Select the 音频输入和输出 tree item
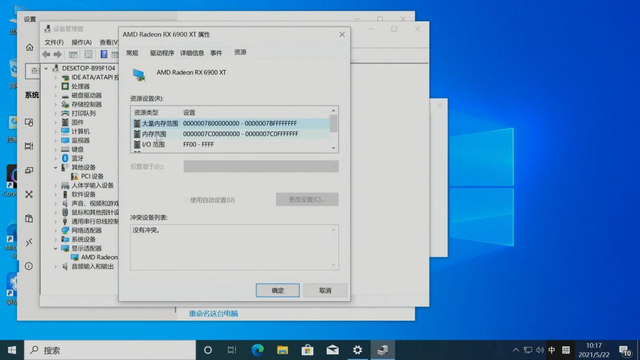 pos(92,266)
